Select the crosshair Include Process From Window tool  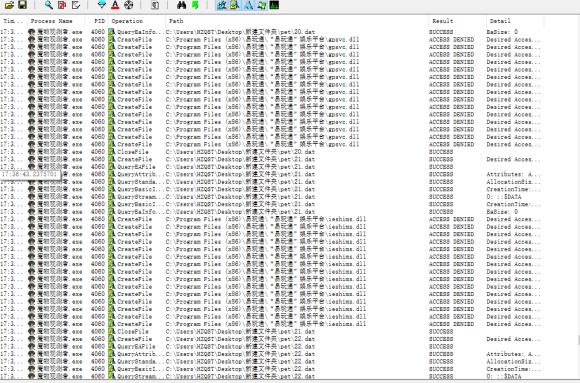(x=128, y=5)
